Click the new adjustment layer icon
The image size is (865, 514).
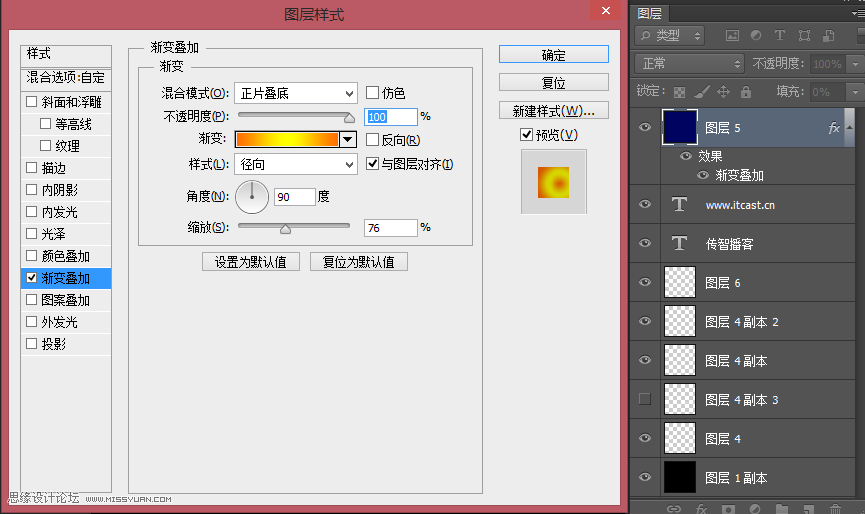(x=755, y=508)
